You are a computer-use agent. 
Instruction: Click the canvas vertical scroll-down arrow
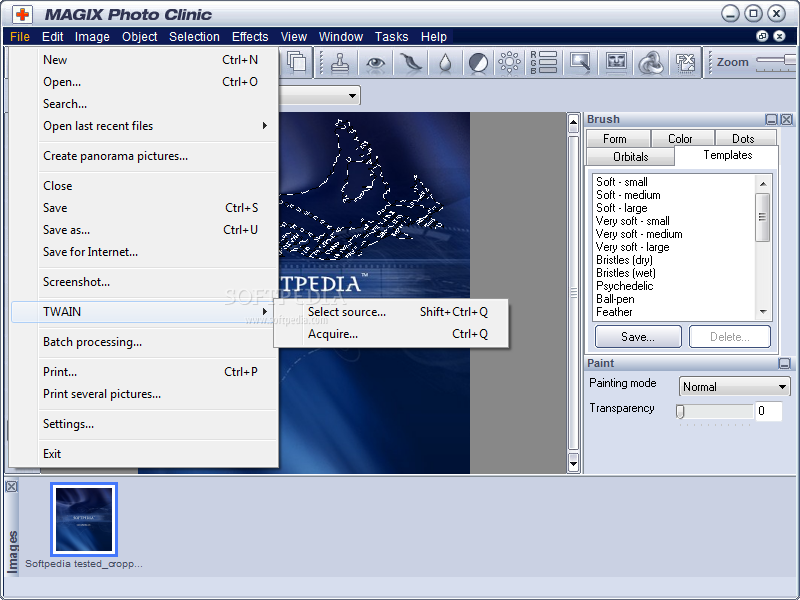click(573, 463)
